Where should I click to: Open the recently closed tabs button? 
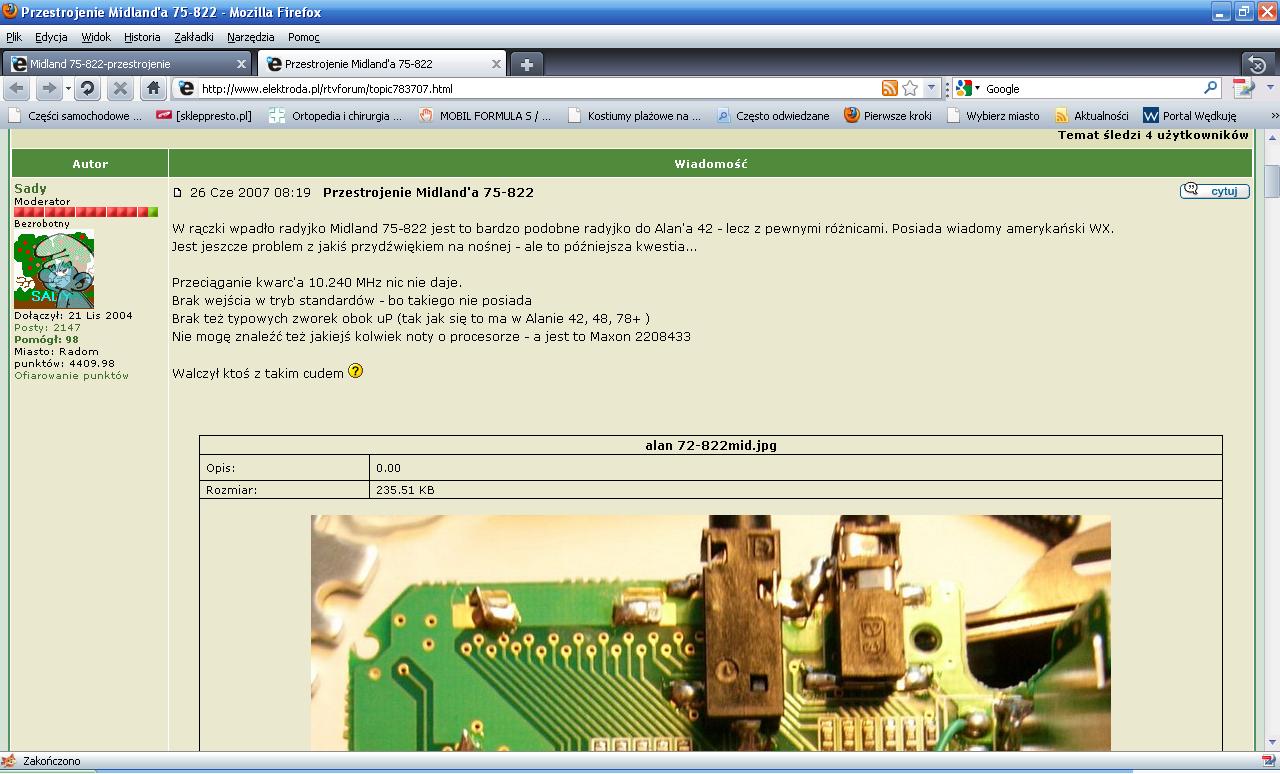[x=1259, y=64]
